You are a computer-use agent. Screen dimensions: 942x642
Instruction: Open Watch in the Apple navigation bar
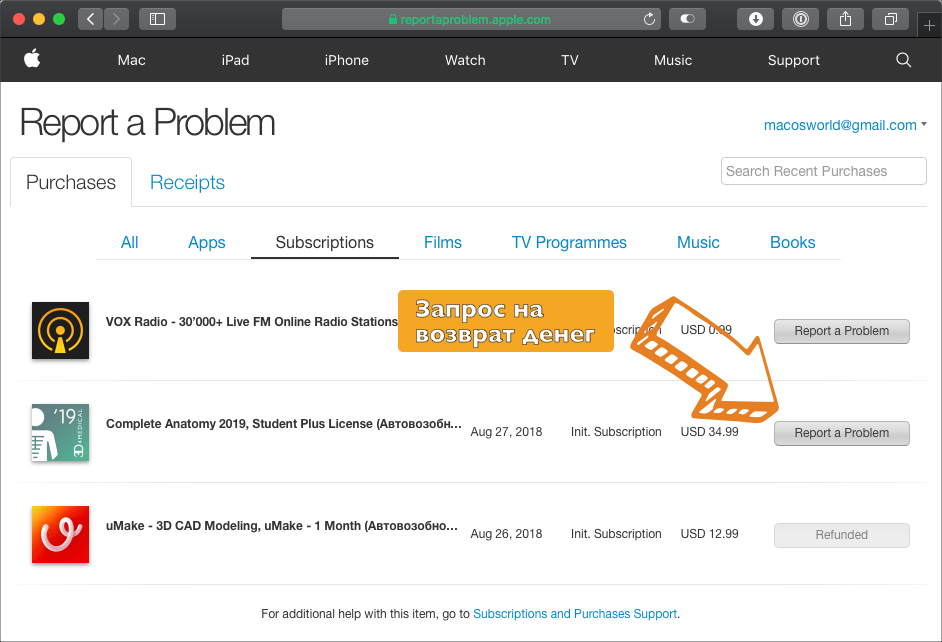pyautogui.click(x=465, y=60)
